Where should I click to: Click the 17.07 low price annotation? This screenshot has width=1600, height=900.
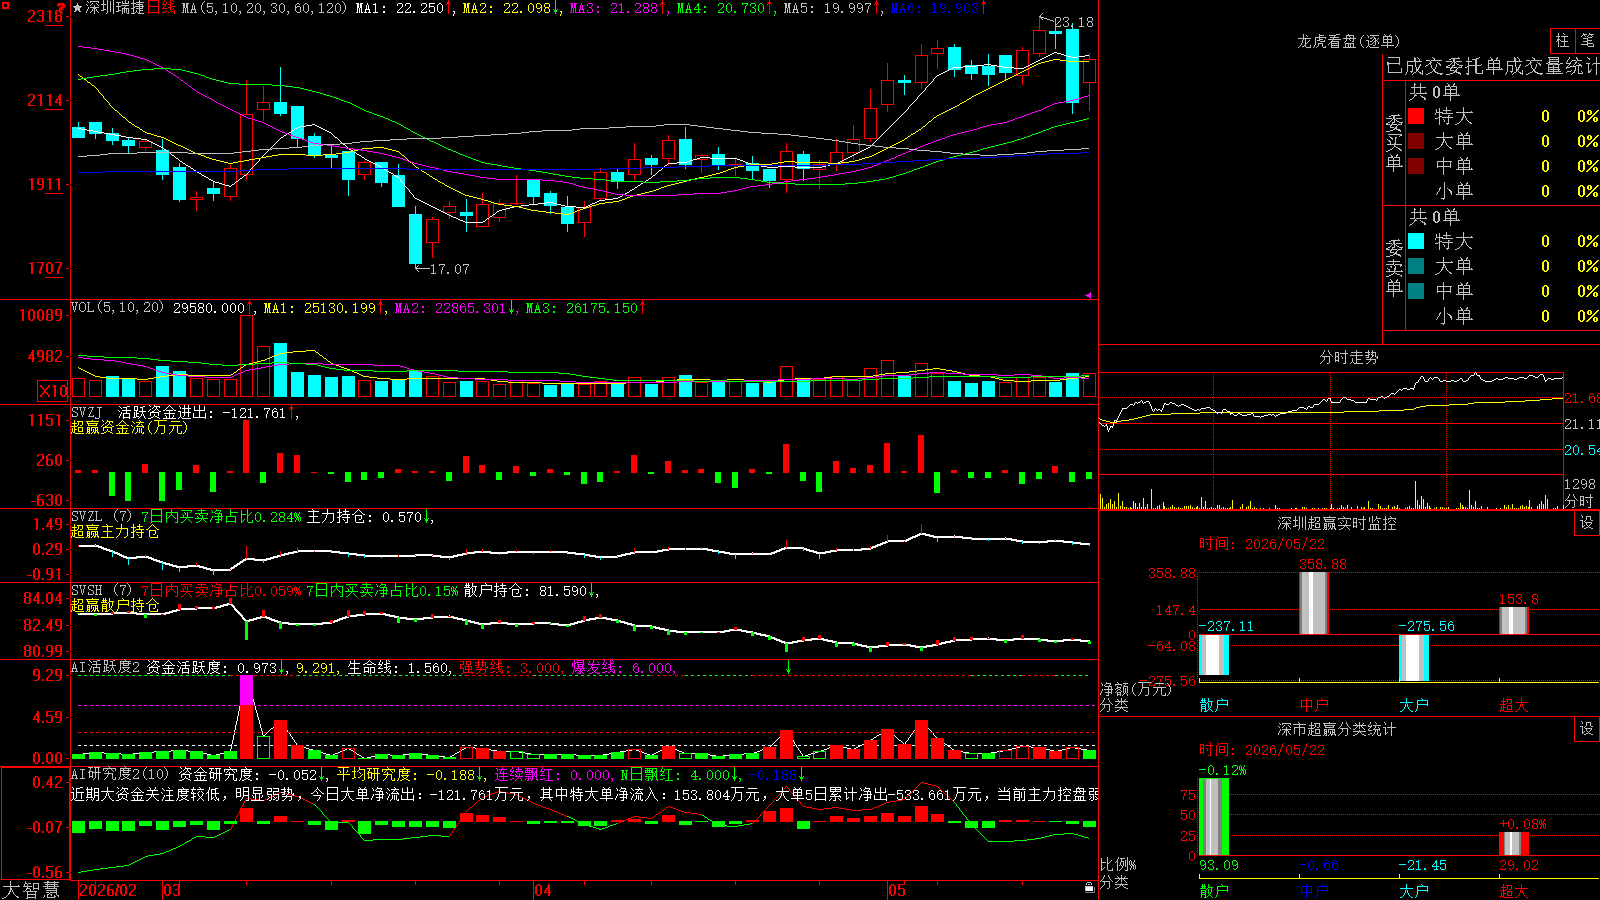(x=449, y=269)
